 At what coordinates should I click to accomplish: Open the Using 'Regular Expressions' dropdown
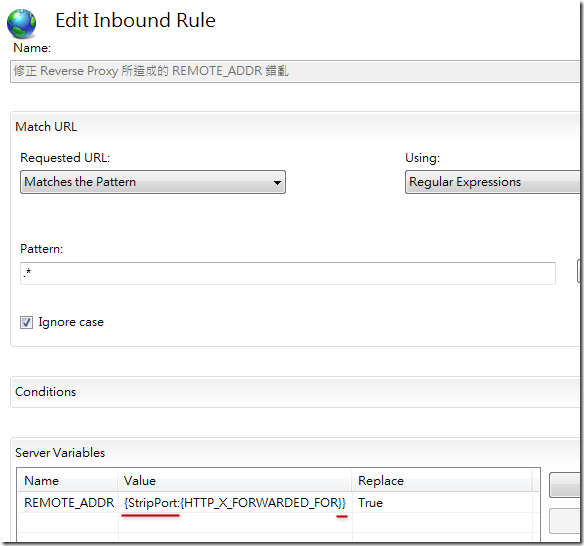coord(493,182)
